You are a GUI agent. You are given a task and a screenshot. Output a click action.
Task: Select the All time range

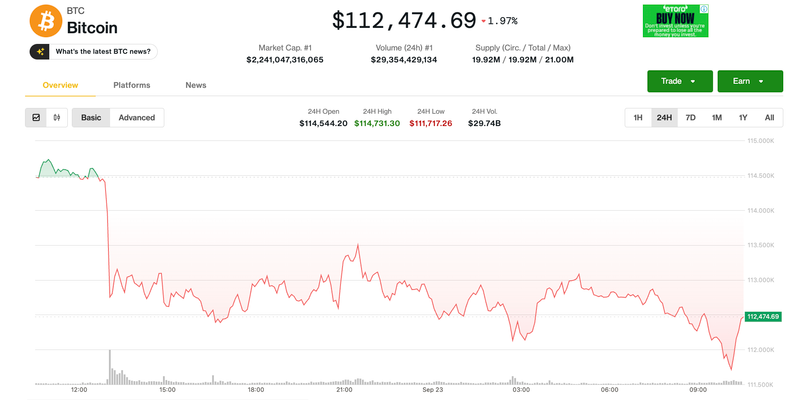(769, 118)
